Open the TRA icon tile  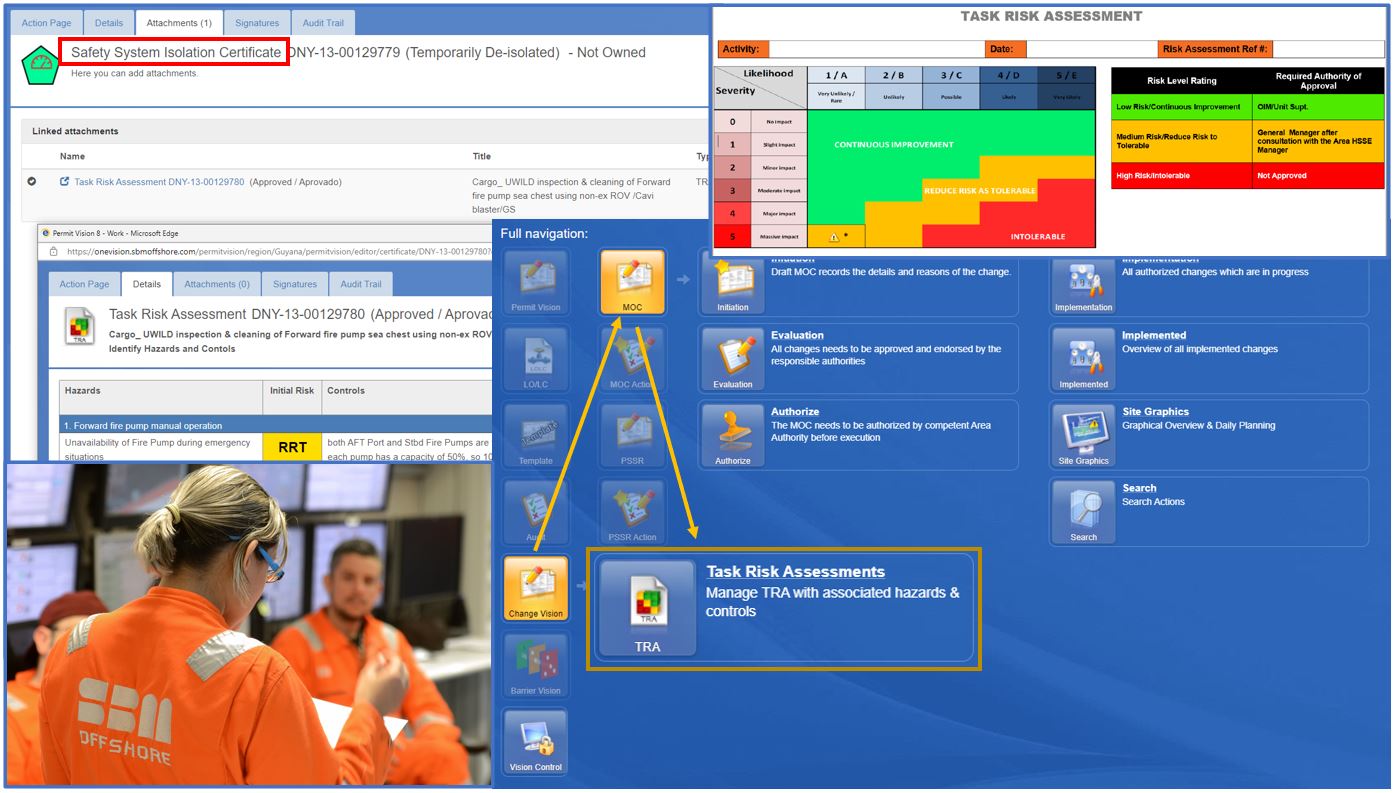point(647,609)
